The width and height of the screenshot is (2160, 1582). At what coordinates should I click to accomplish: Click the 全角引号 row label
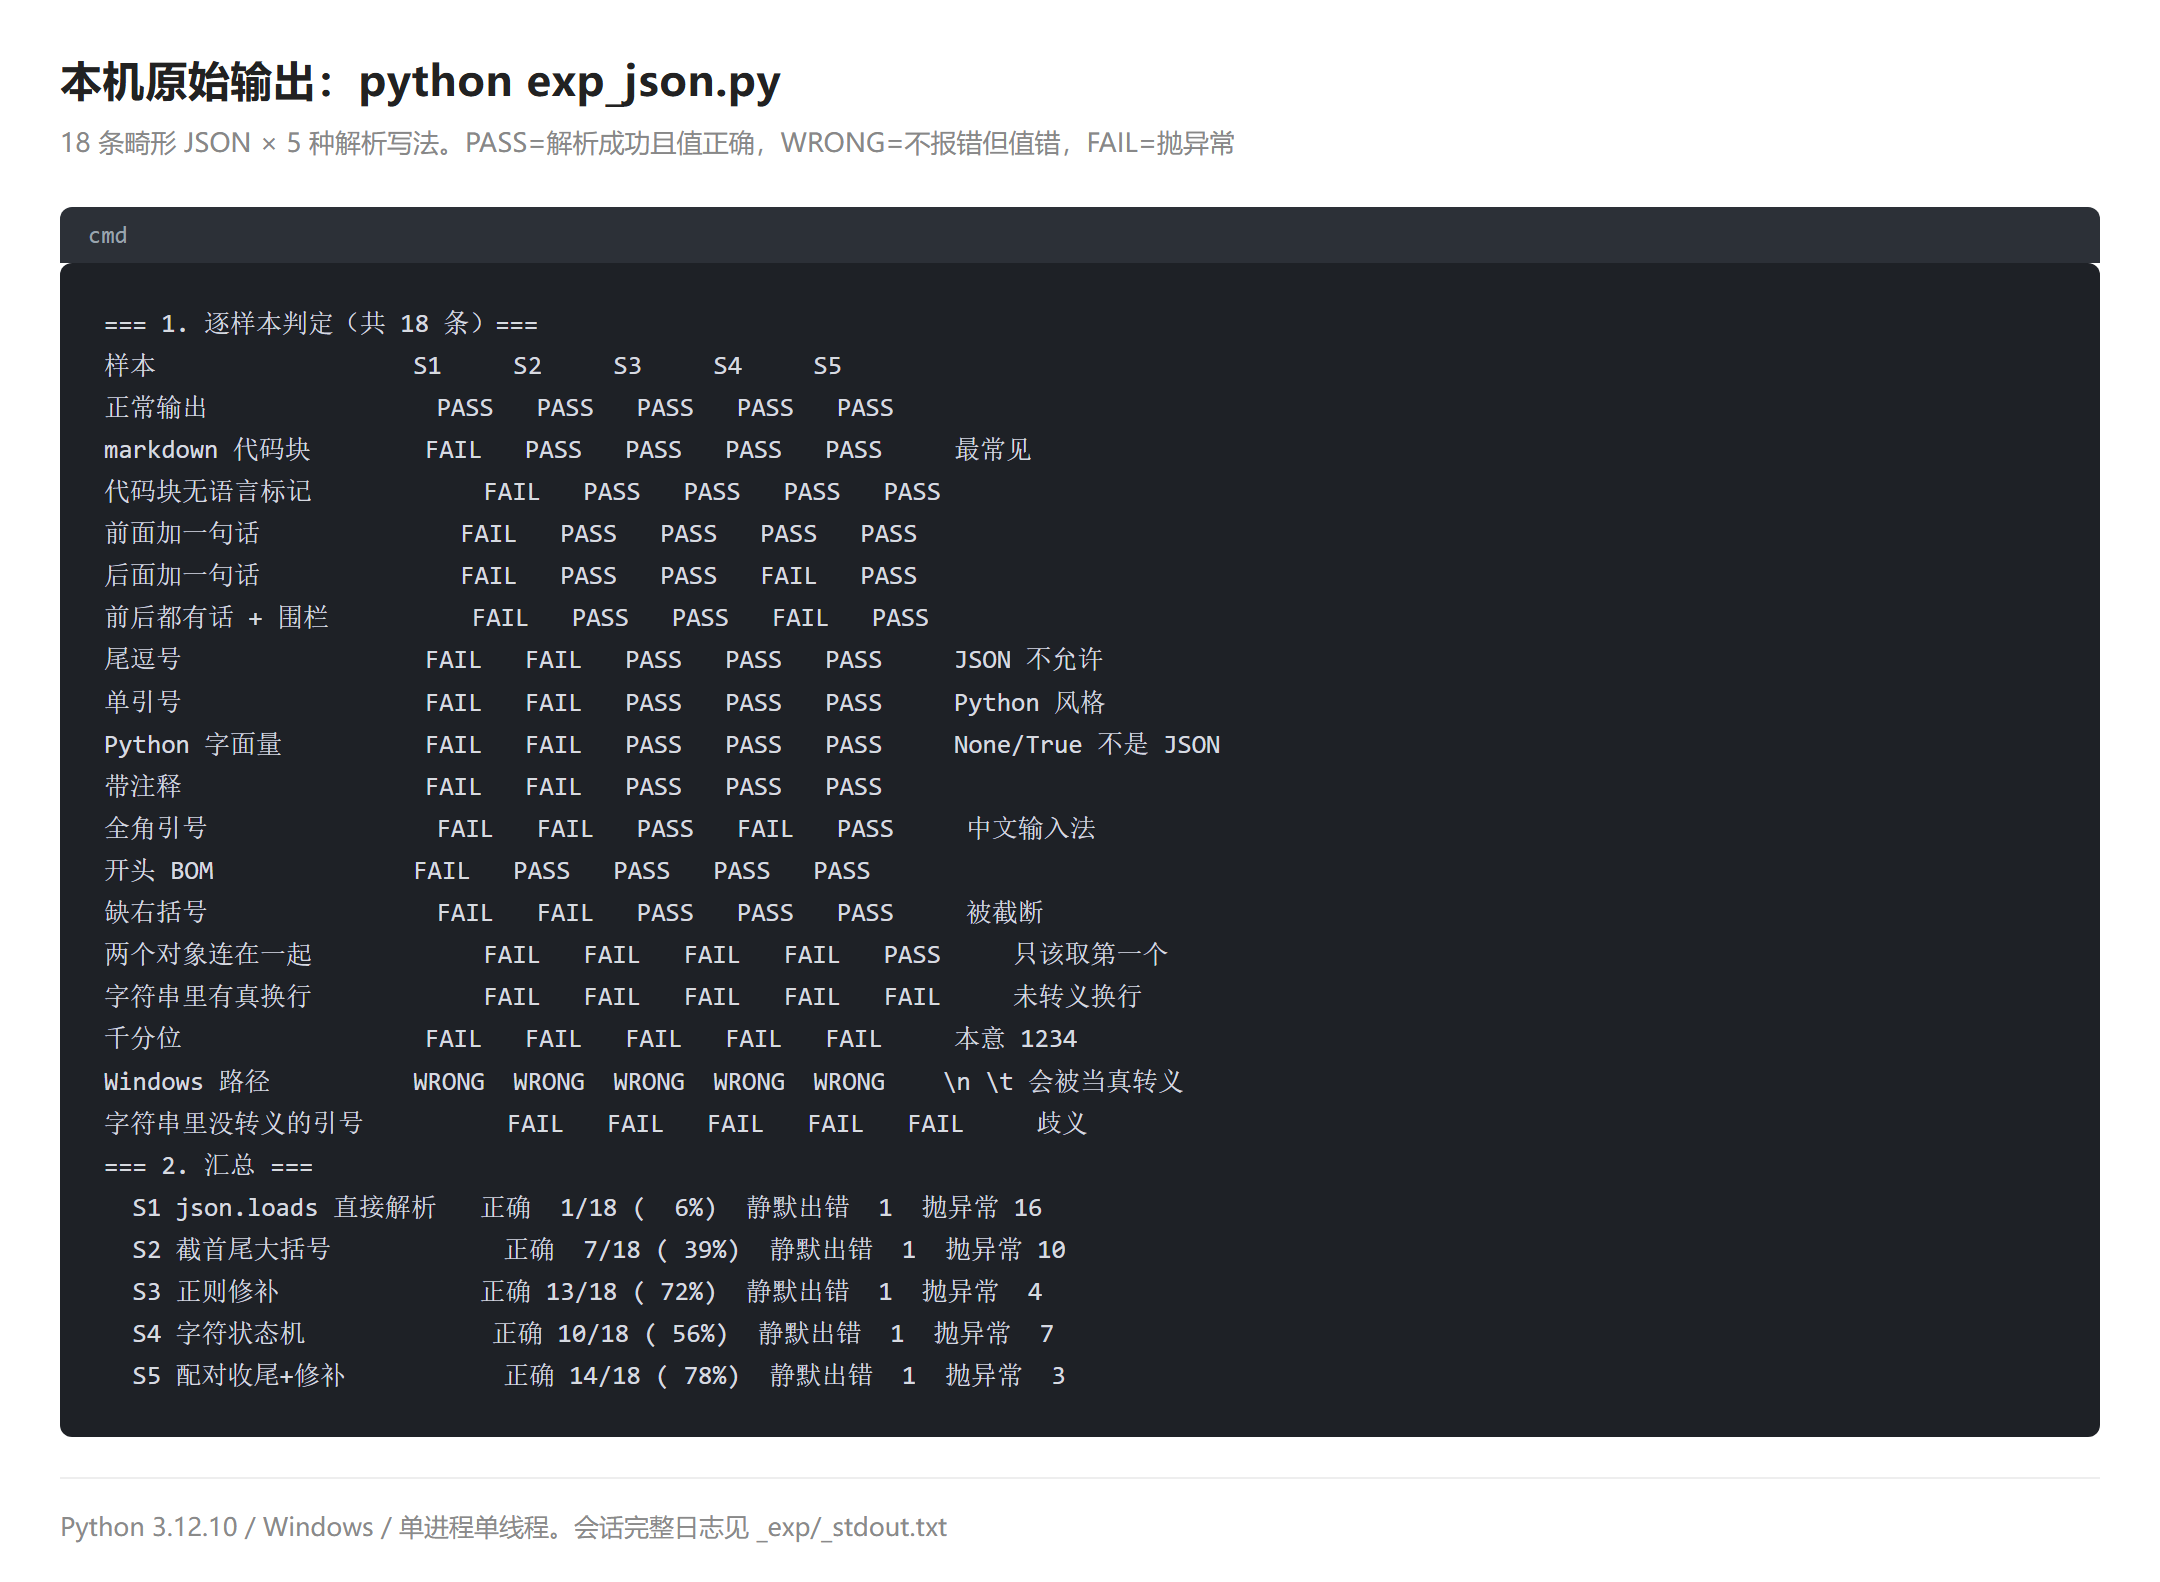(156, 829)
